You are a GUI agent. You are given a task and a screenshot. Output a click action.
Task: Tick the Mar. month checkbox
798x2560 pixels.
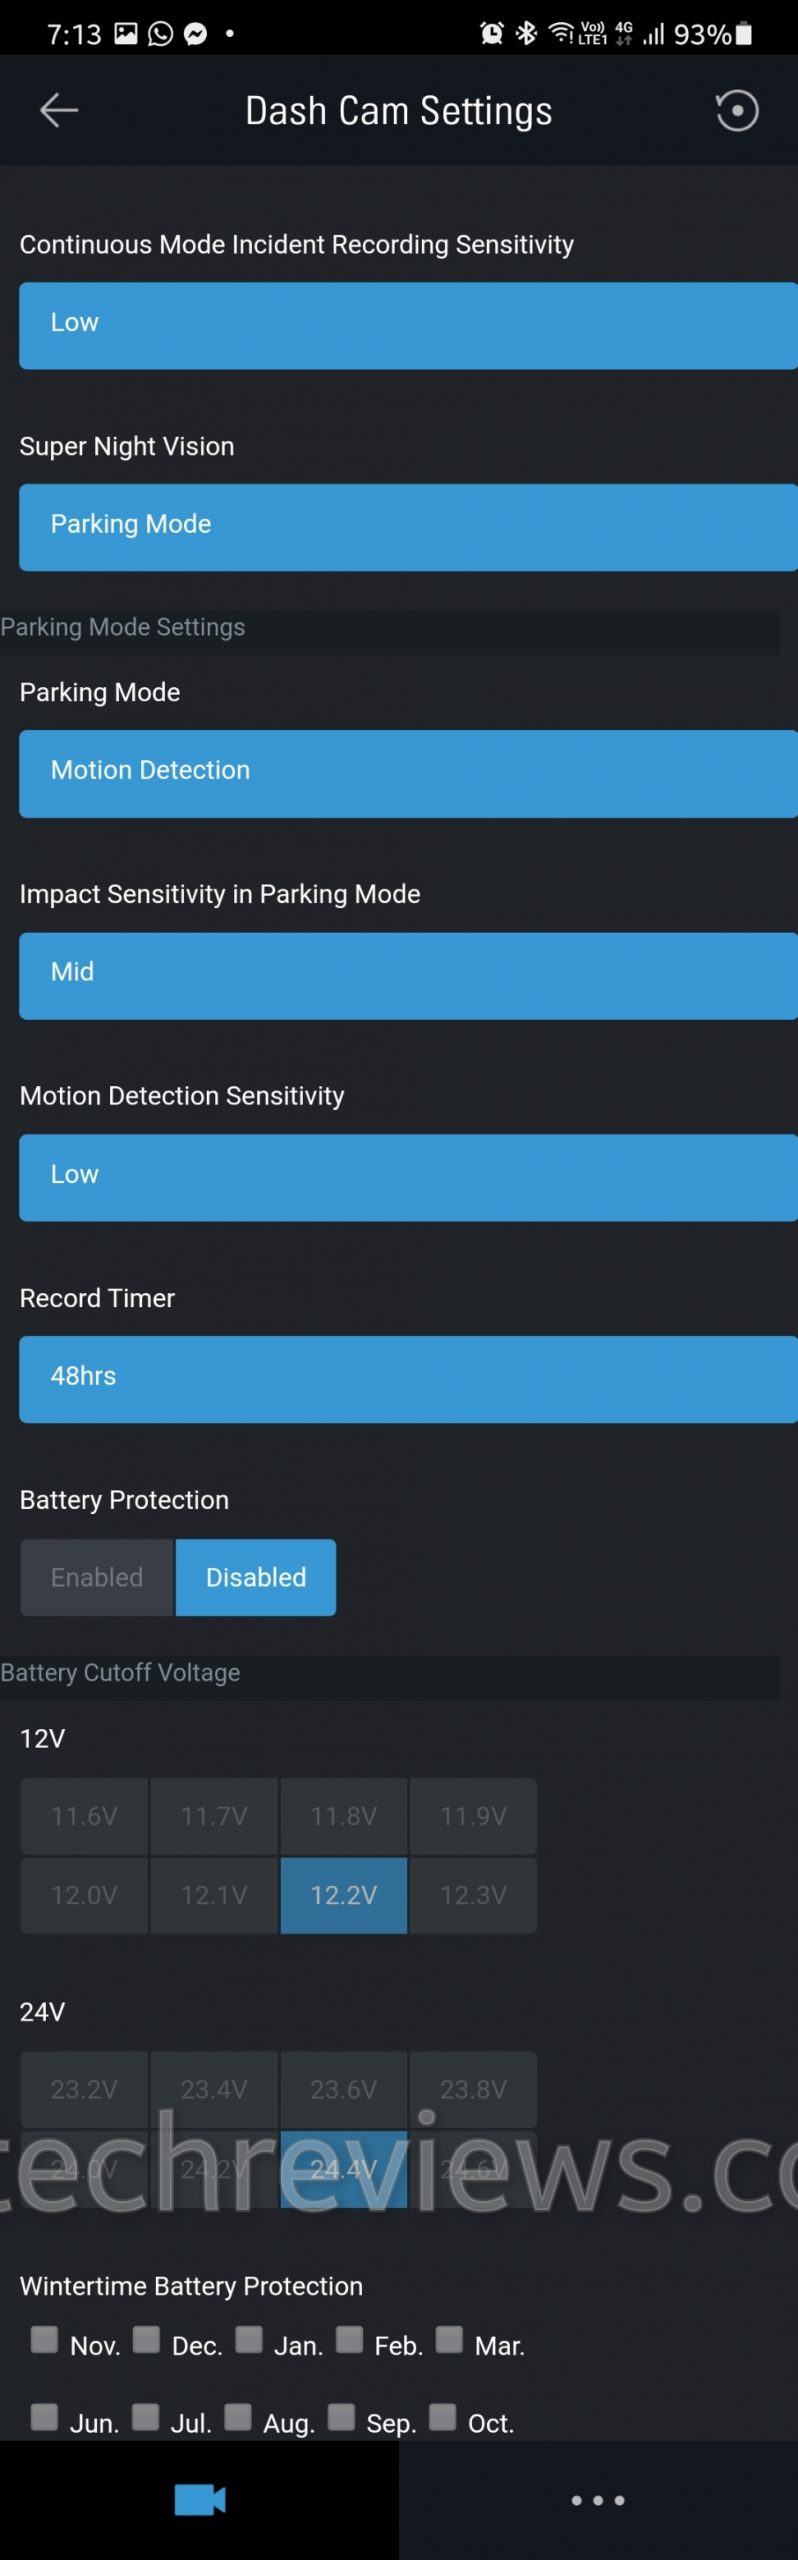coord(449,2339)
